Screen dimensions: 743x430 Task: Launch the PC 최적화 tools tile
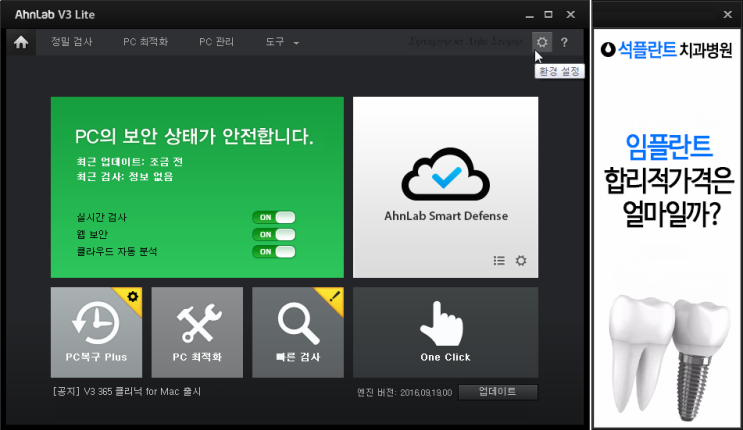tap(197, 332)
